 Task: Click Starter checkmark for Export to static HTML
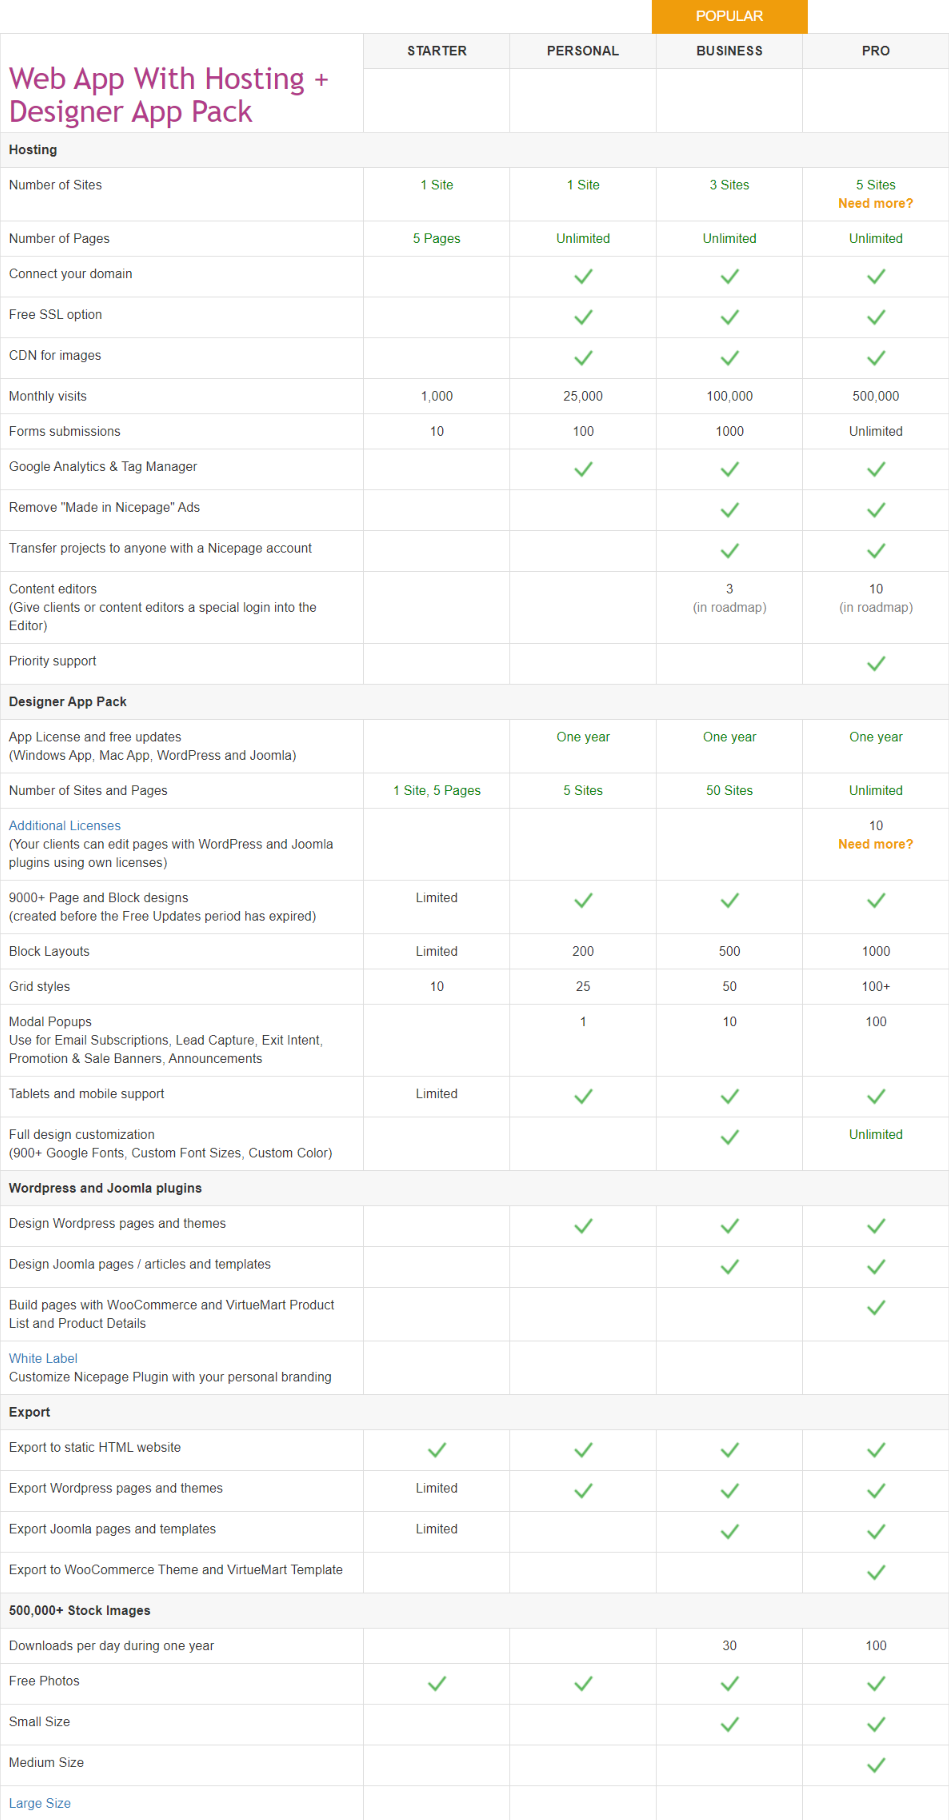[x=437, y=1450]
